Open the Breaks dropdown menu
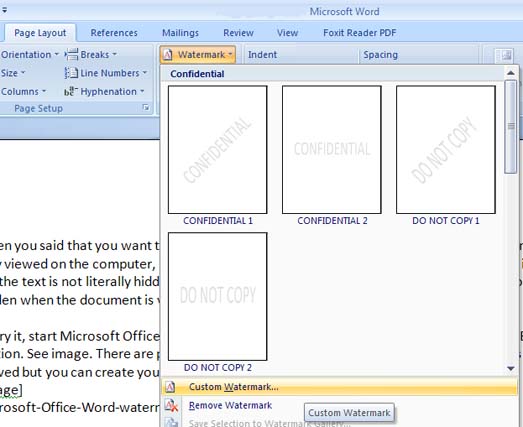 99,54
